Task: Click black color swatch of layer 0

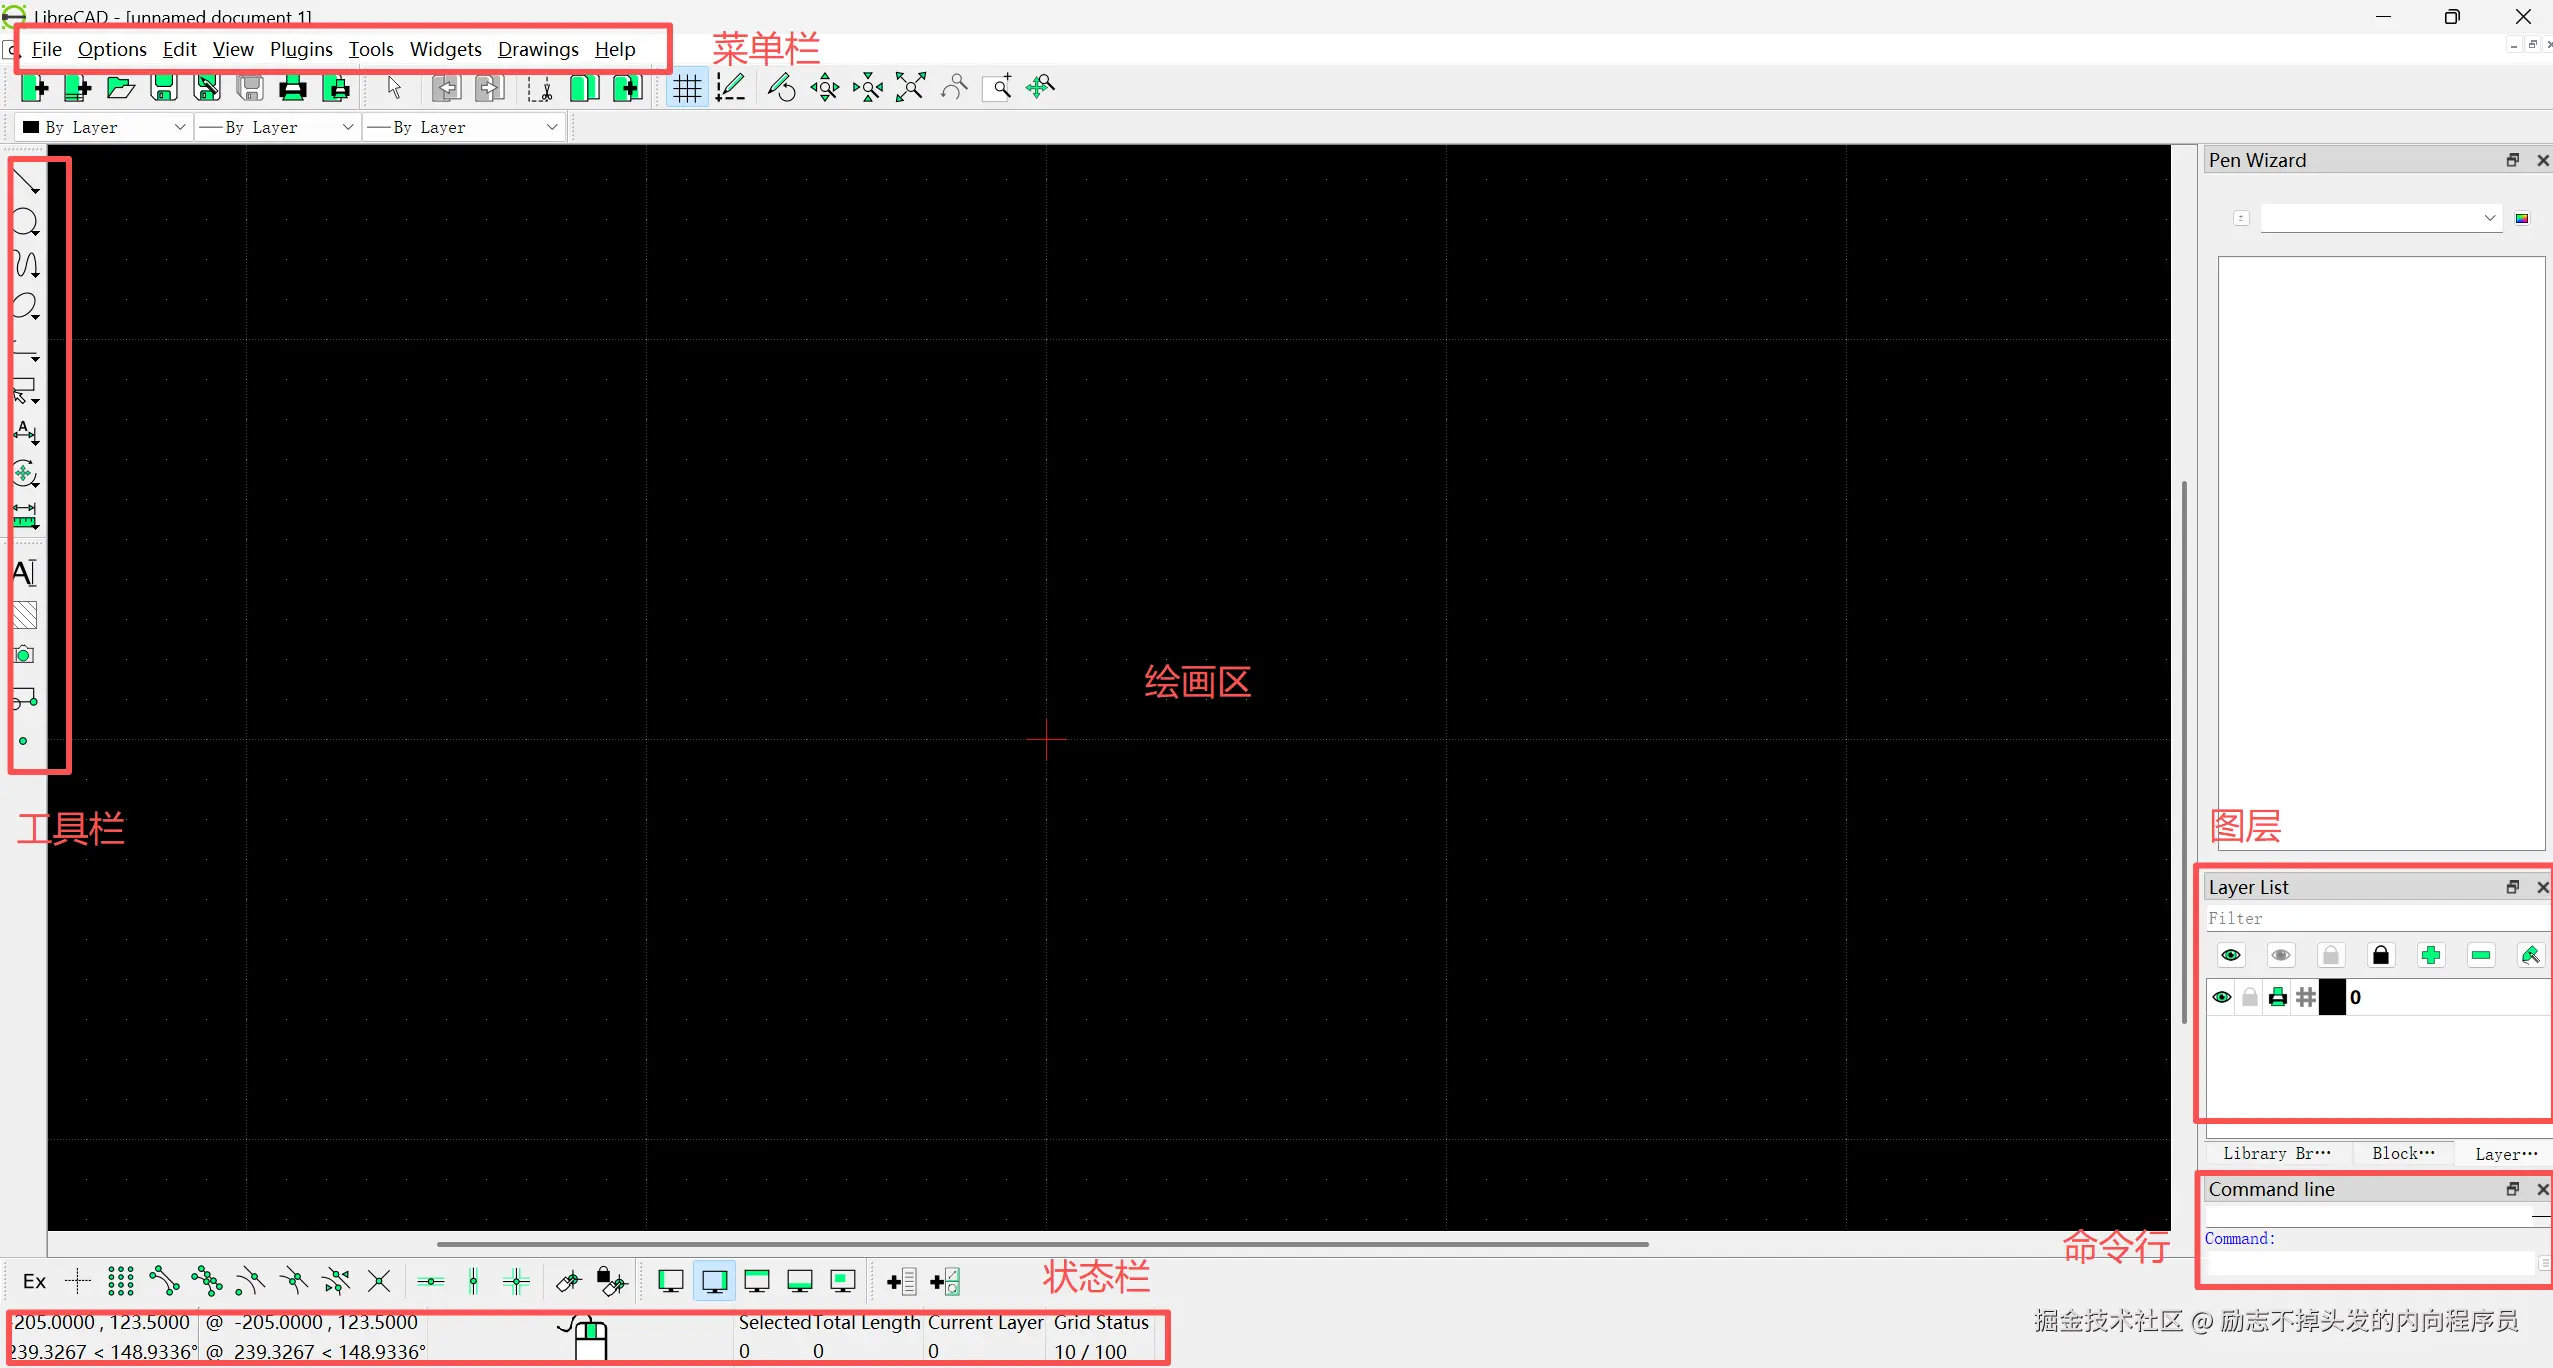Action: pos(2332,997)
